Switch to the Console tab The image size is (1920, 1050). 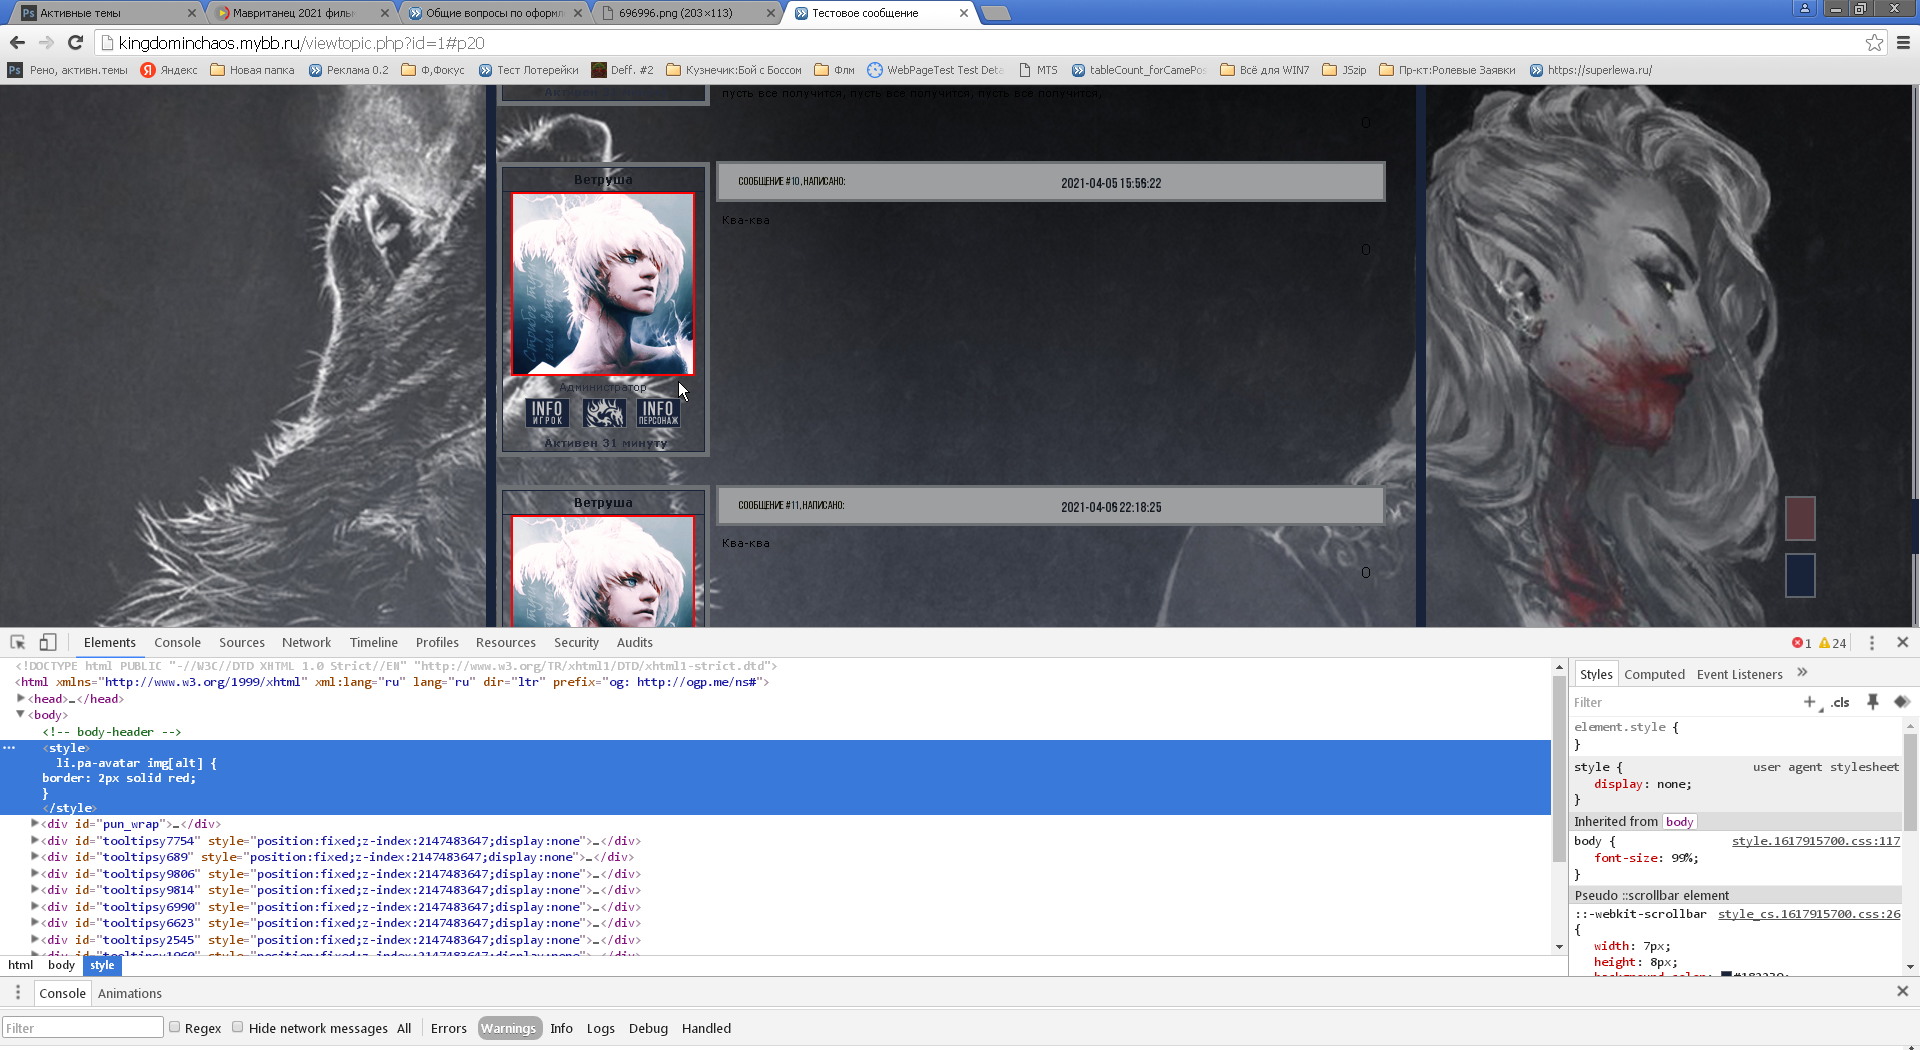click(177, 642)
